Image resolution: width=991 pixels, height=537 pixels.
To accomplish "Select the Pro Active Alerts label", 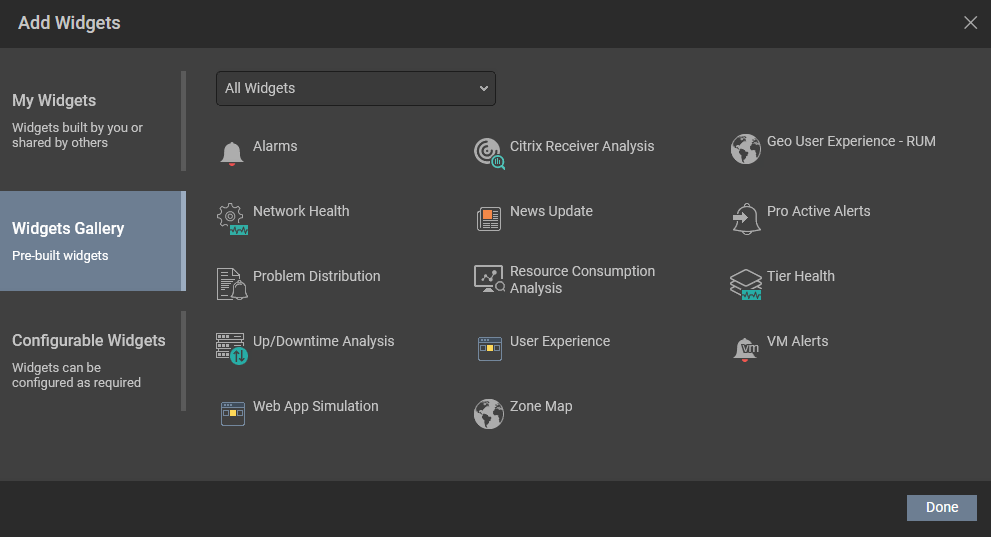I will 818,211.
